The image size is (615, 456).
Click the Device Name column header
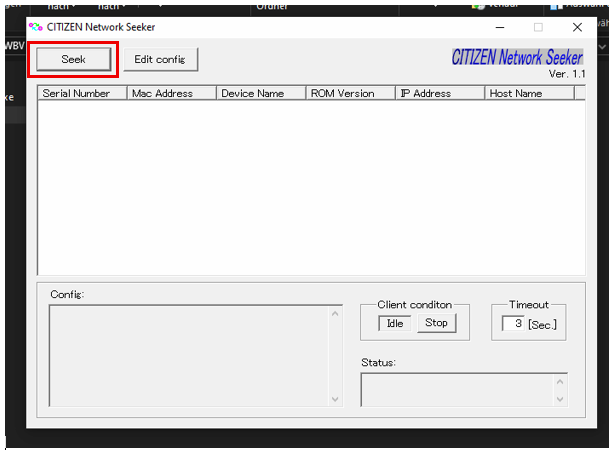pos(261,93)
